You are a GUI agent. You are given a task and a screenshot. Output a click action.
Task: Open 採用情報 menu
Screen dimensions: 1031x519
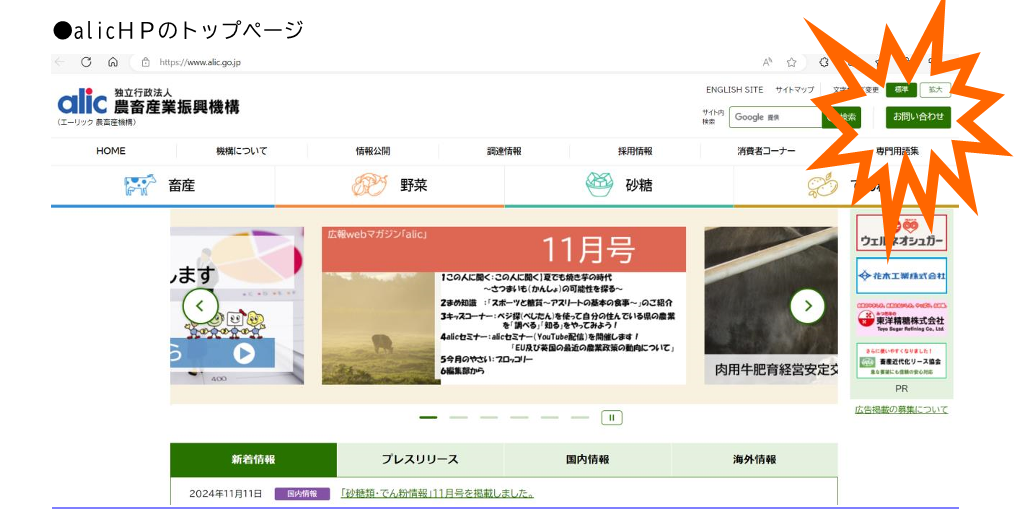[x=635, y=151]
